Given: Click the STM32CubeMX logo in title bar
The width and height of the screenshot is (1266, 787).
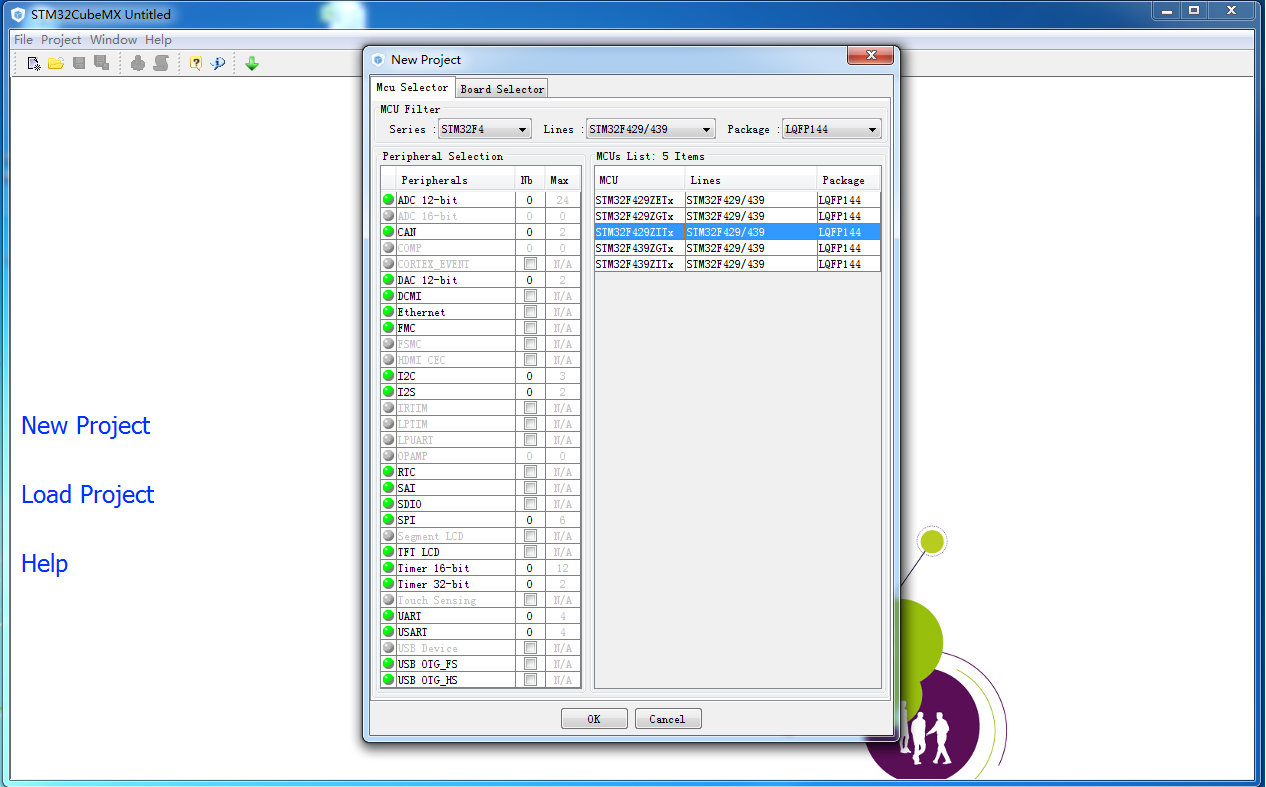Looking at the screenshot, I should coord(17,14).
